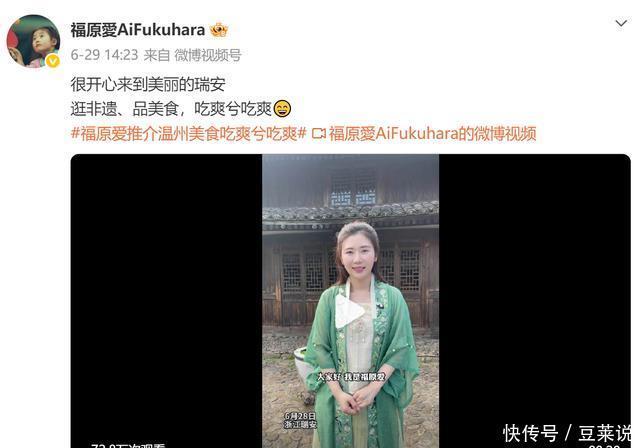Click the 快传号 / 豆莱说 watermark
The height and width of the screenshot is (448, 640).
(x=567, y=433)
